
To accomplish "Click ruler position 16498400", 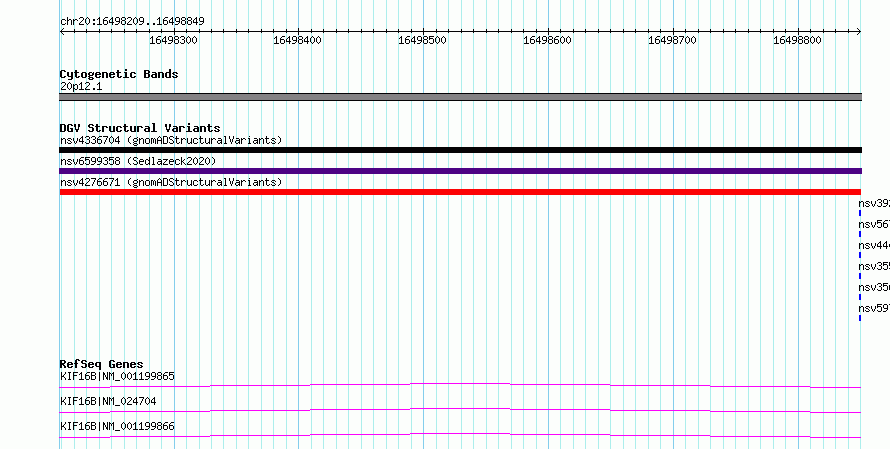I will pos(297,40).
